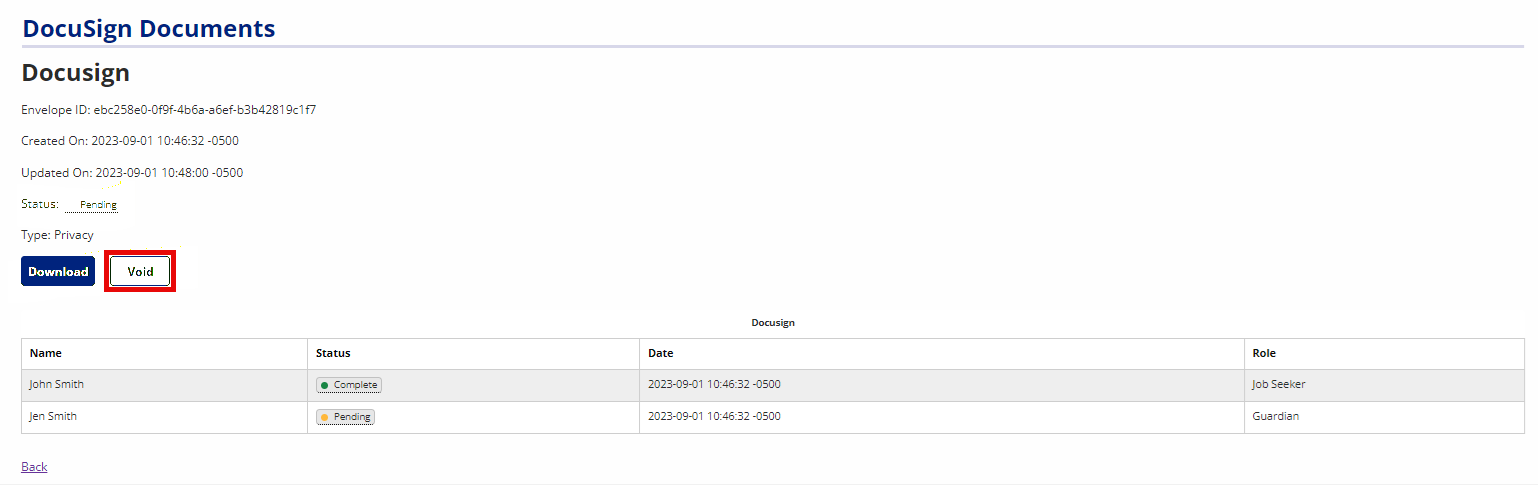
Task: Click the date cell in Jen Smith's row
Action: (x=942, y=417)
